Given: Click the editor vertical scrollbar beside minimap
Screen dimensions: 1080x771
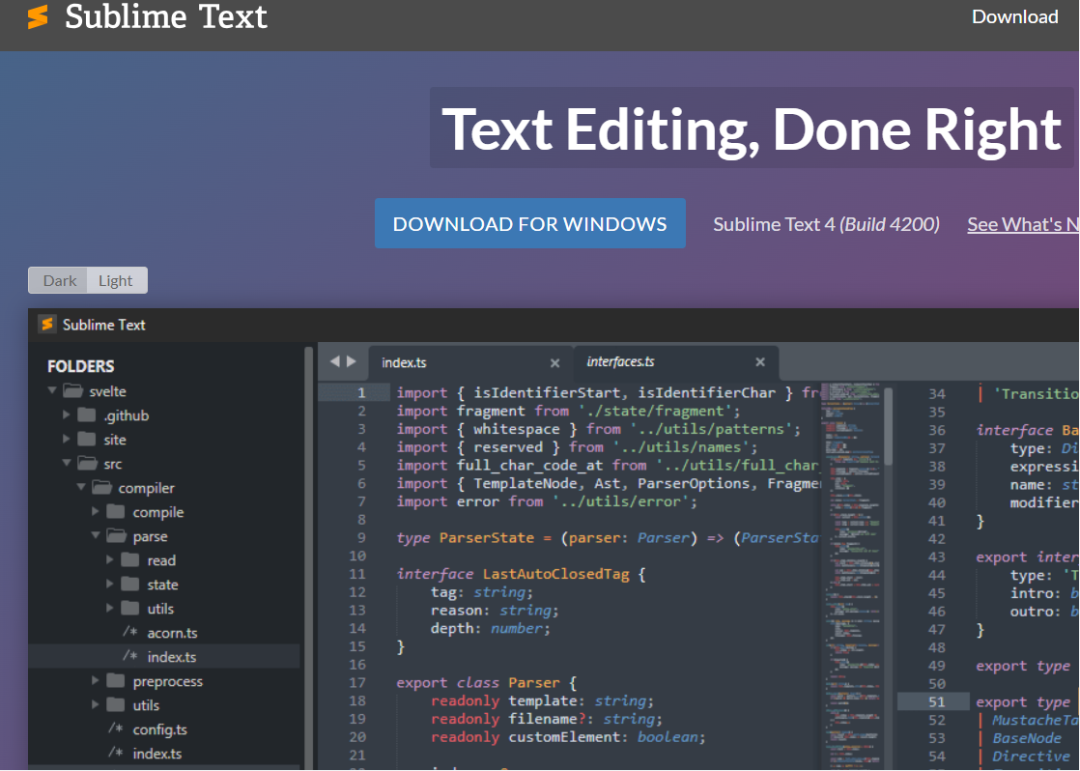Looking at the screenshot, I should (x=888, y=426).
